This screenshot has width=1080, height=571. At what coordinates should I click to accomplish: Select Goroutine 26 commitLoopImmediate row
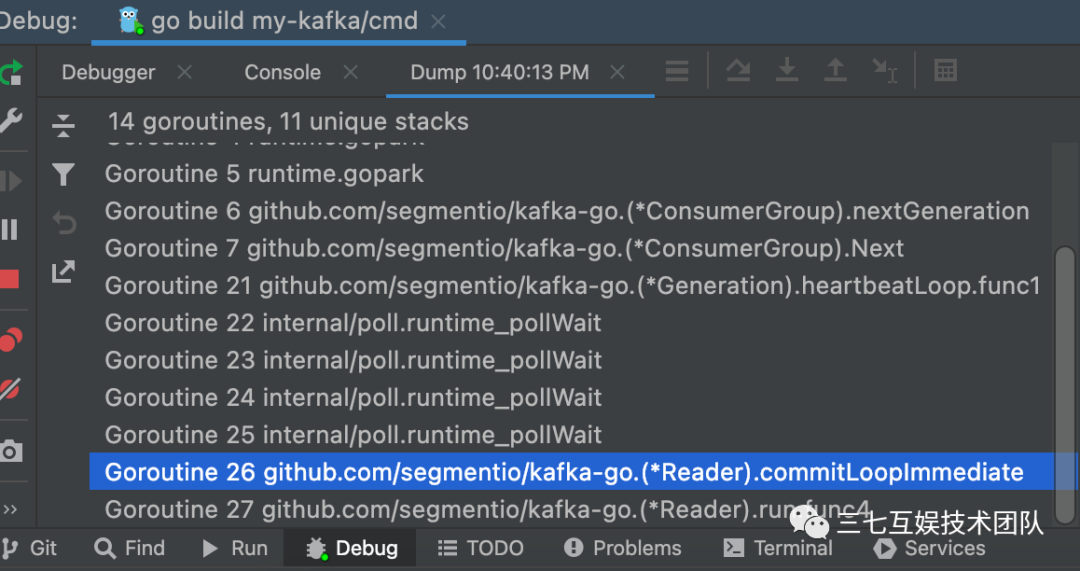(572, 472)
